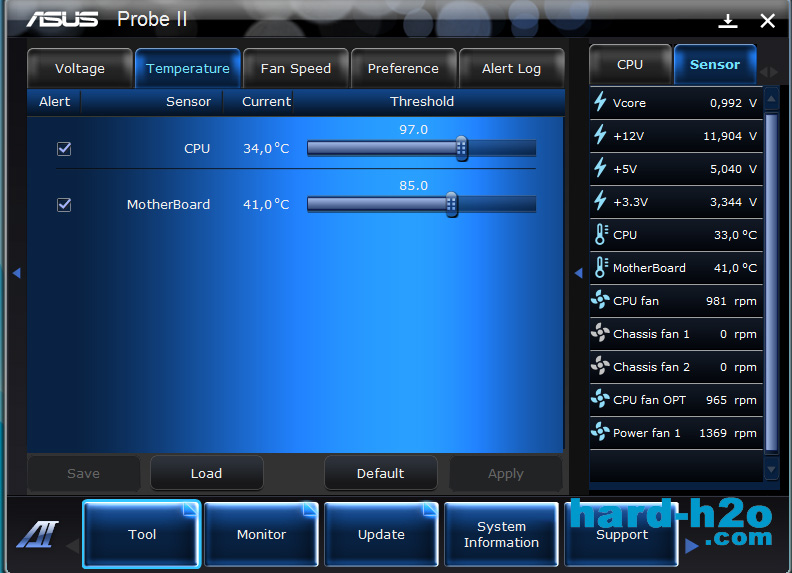Disable the CPU temperature alert checkbox

pyautogui.click(x=64, y=149)
